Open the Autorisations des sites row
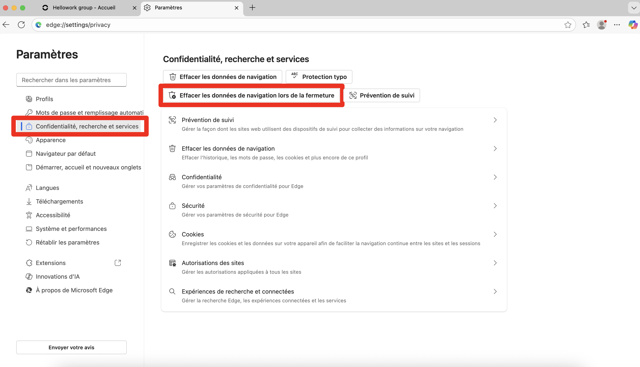 coord(334,267)
